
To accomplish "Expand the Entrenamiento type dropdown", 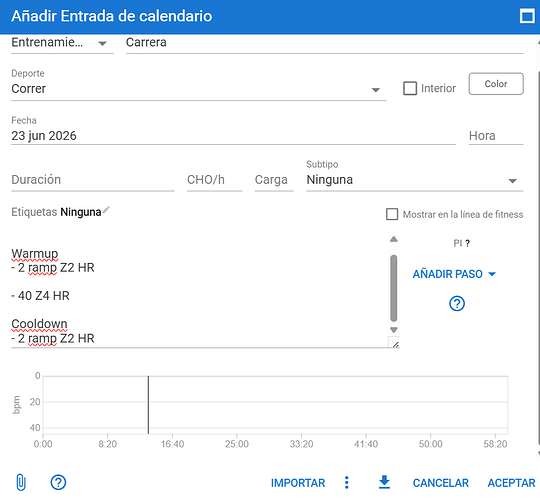I will pyautogui.click(x=62, y=43).
